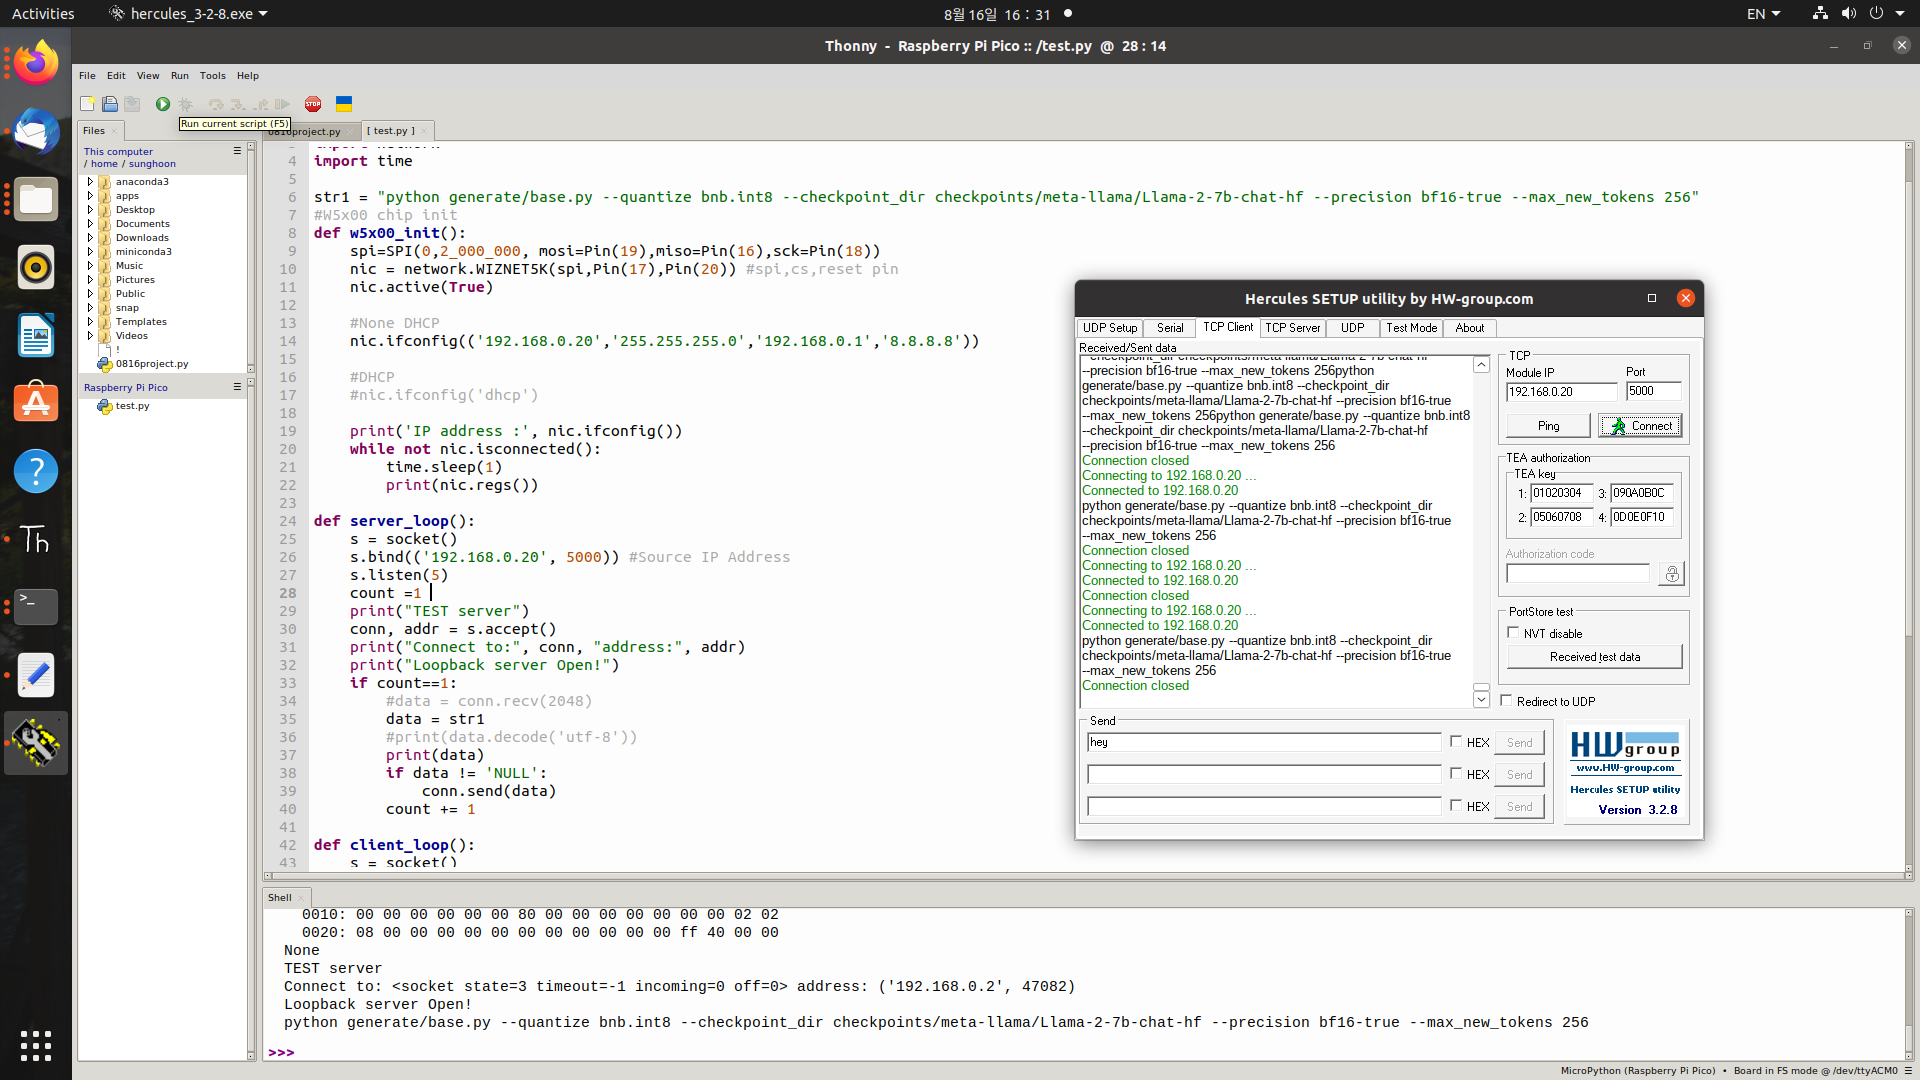Screen dimensions: 1920x1080
Task: Click the Port field showing 5000
Action: tap(1653, 391)
